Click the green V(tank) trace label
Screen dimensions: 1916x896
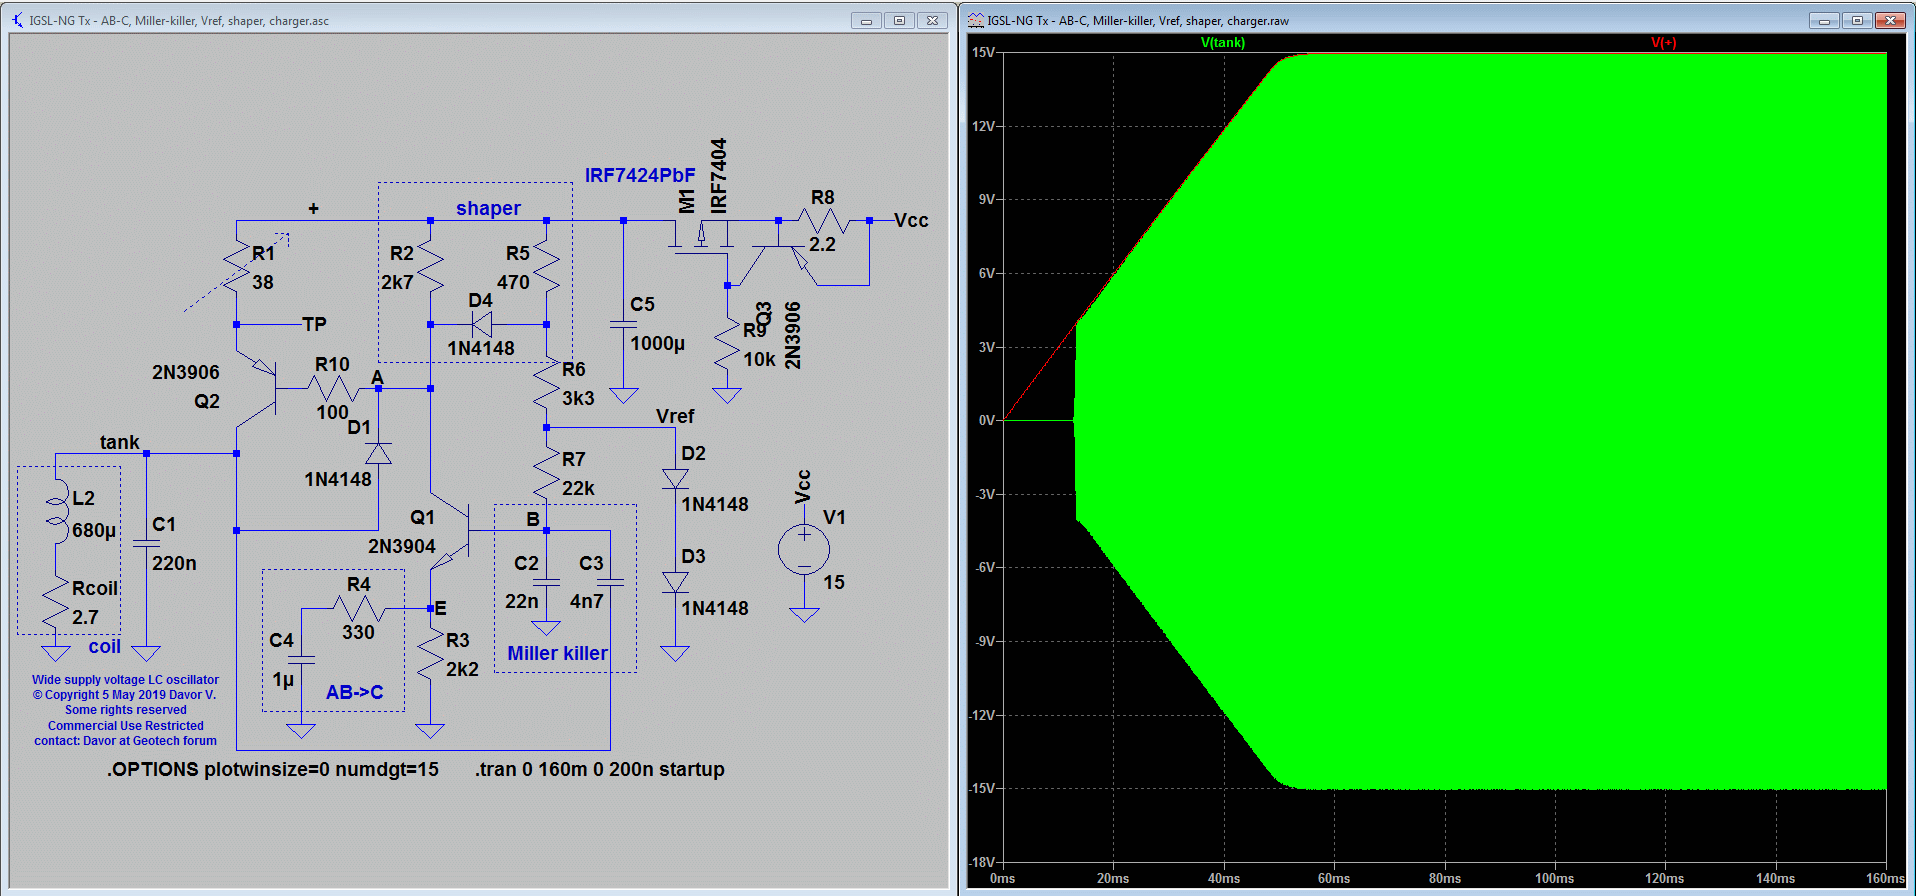(1222, 43)
